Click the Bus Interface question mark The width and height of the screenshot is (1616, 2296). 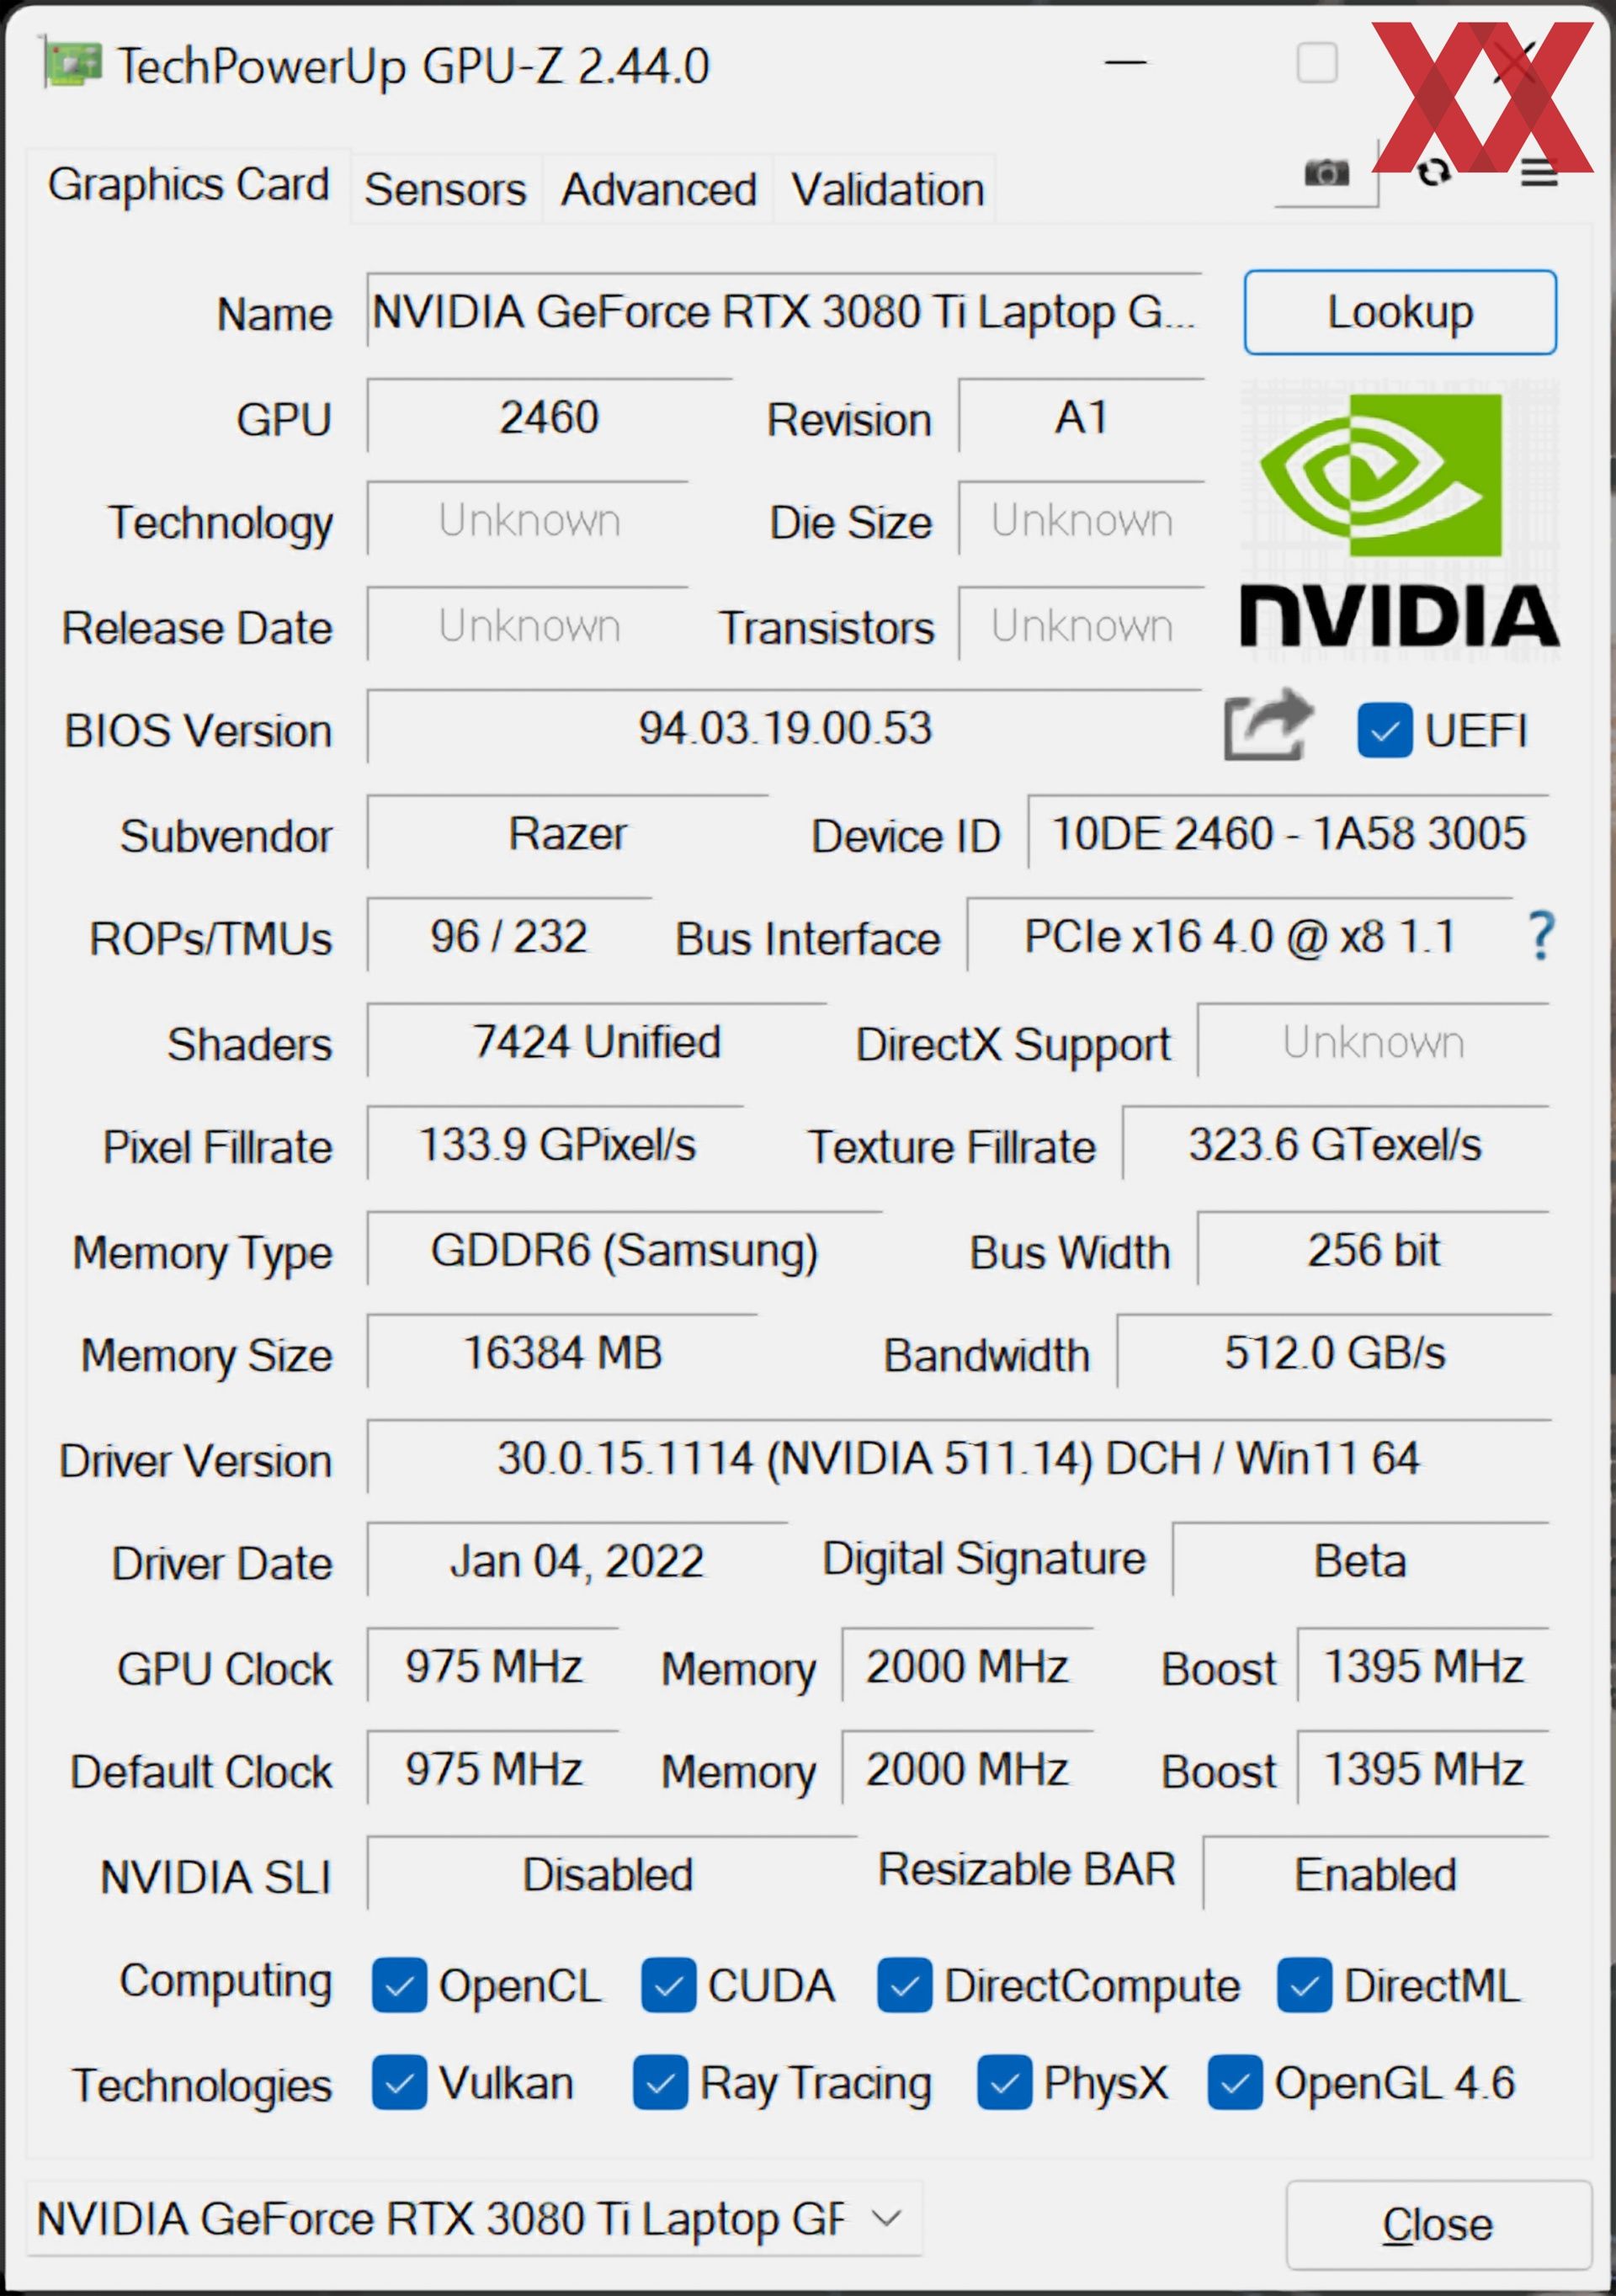point(1541,936)
